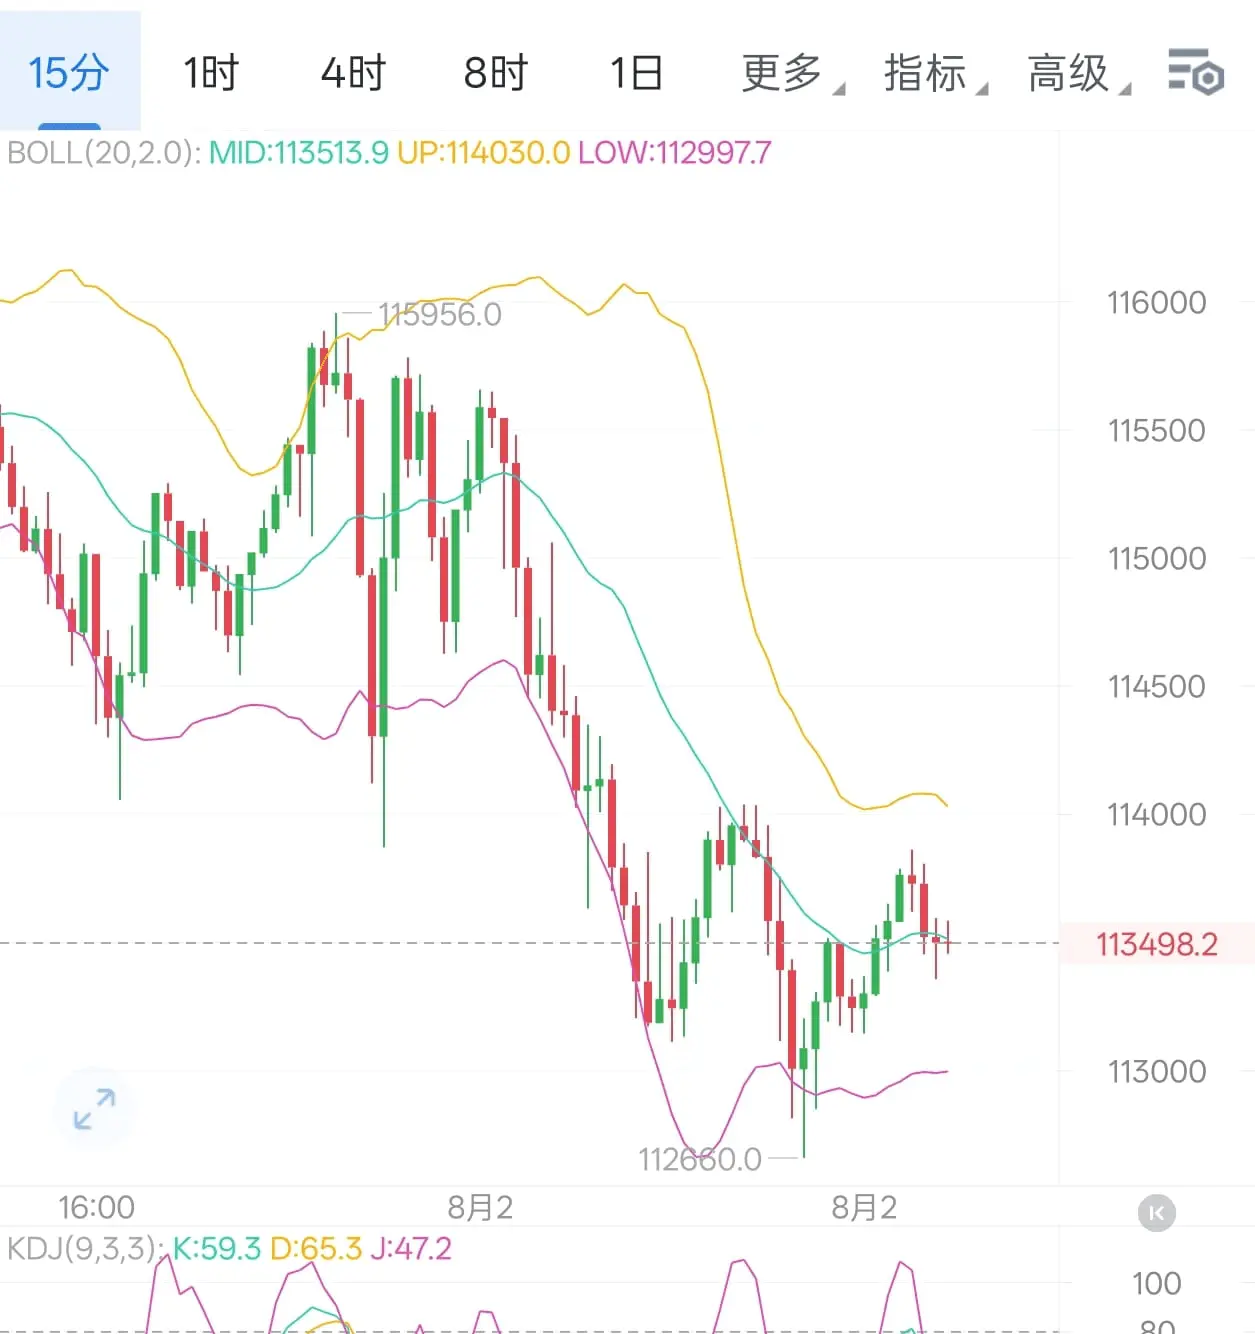Open the 指标 indicators dropdown
Screen dimensions: 1255x1334
point(935,73)
